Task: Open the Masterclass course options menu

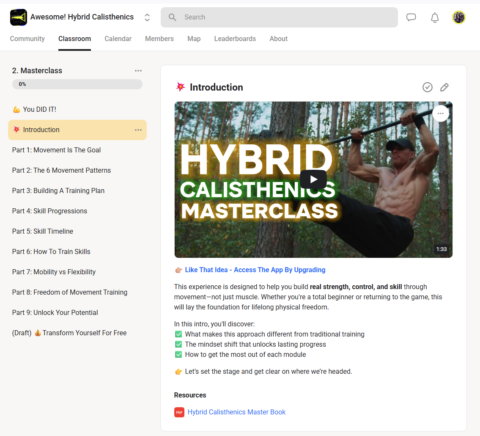Action: pyautogui.click(x=138, y=71)
